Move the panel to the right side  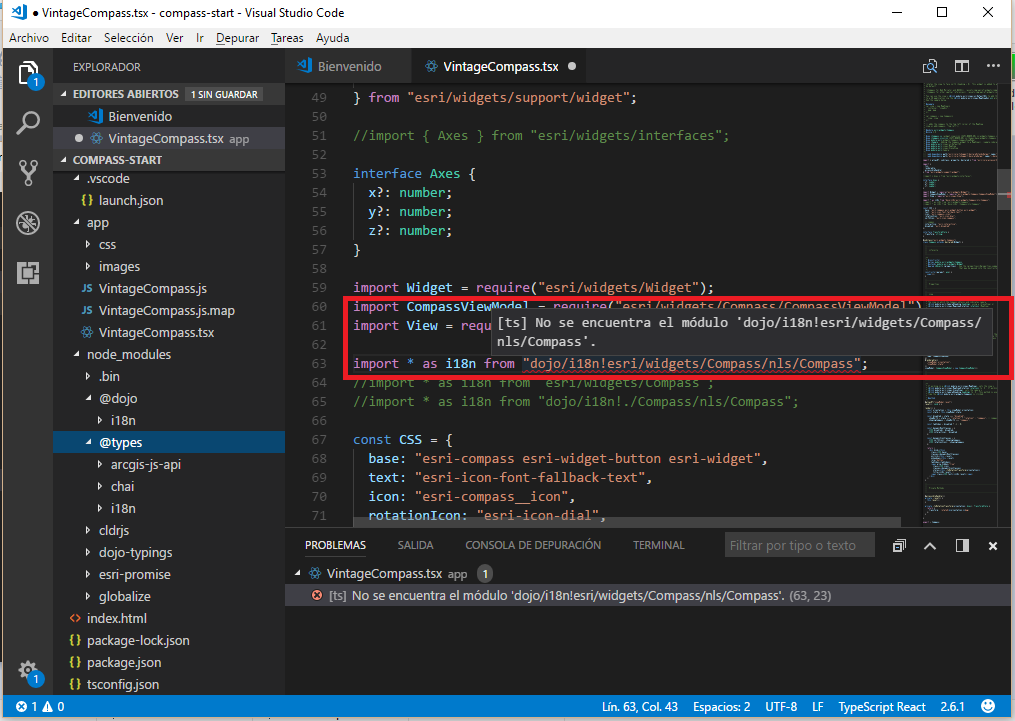962,546
